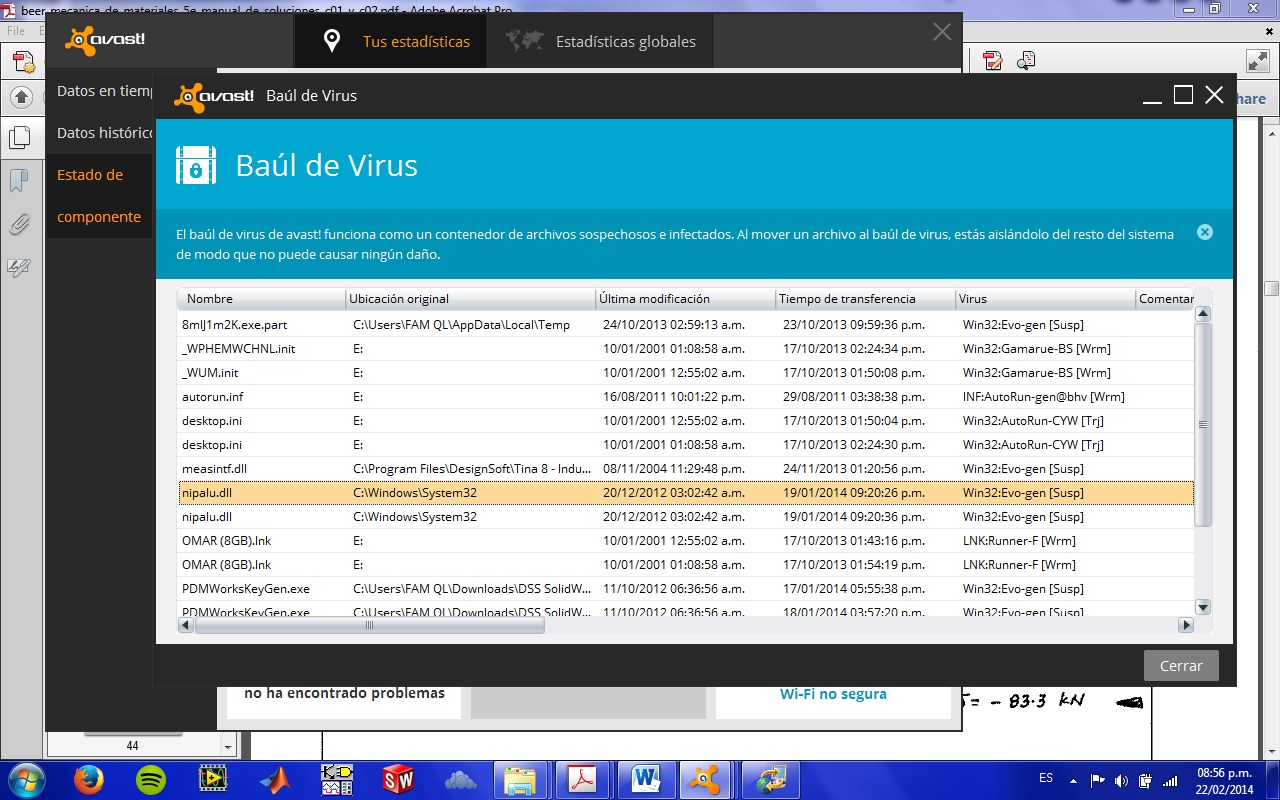
Task: Sort by Tiempo de transferencia column header
Action: (865, 299)
